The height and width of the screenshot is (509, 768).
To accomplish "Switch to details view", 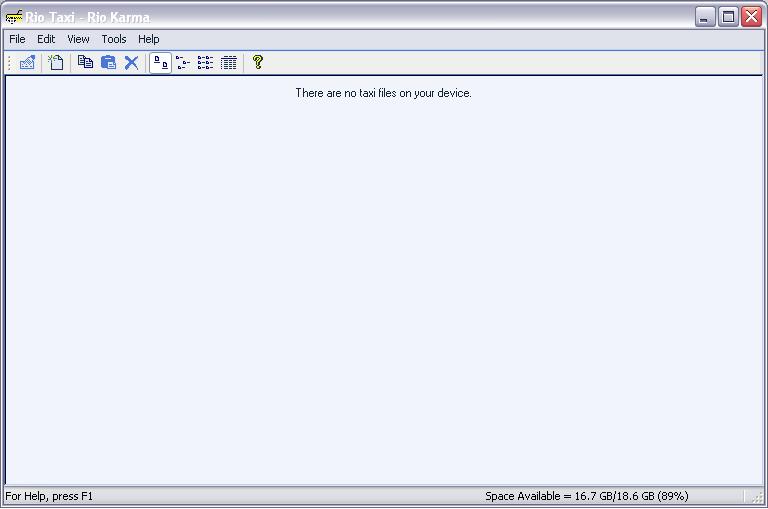I will point(228,63).
